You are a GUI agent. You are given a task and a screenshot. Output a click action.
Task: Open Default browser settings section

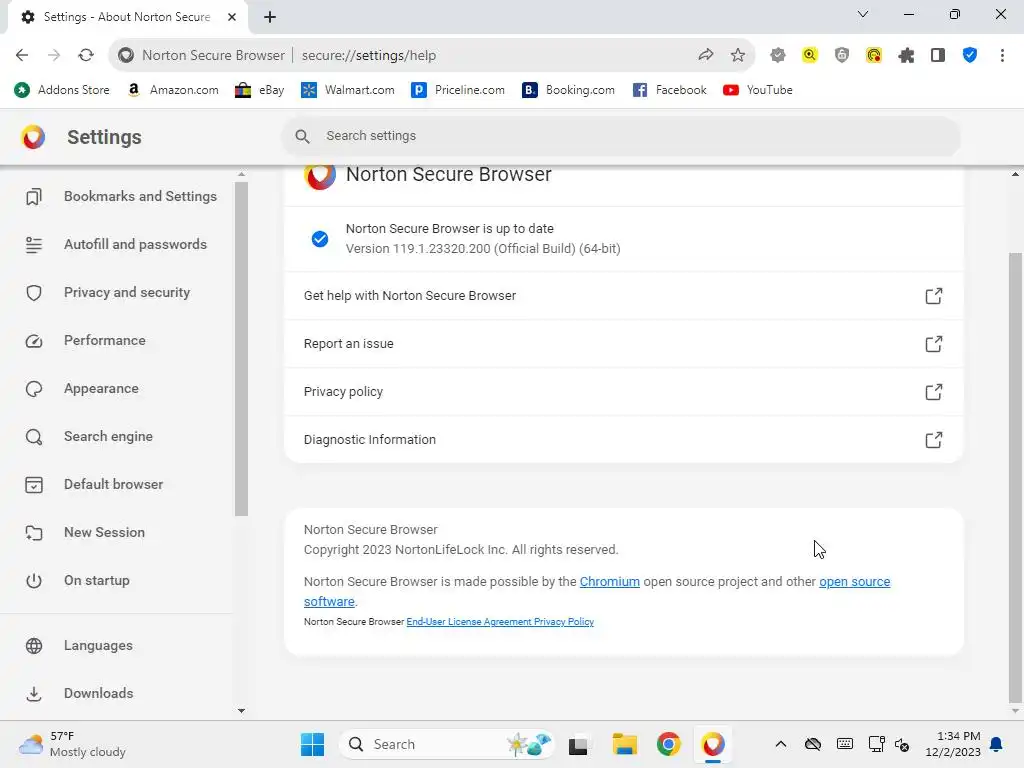[x=94, y=485]
